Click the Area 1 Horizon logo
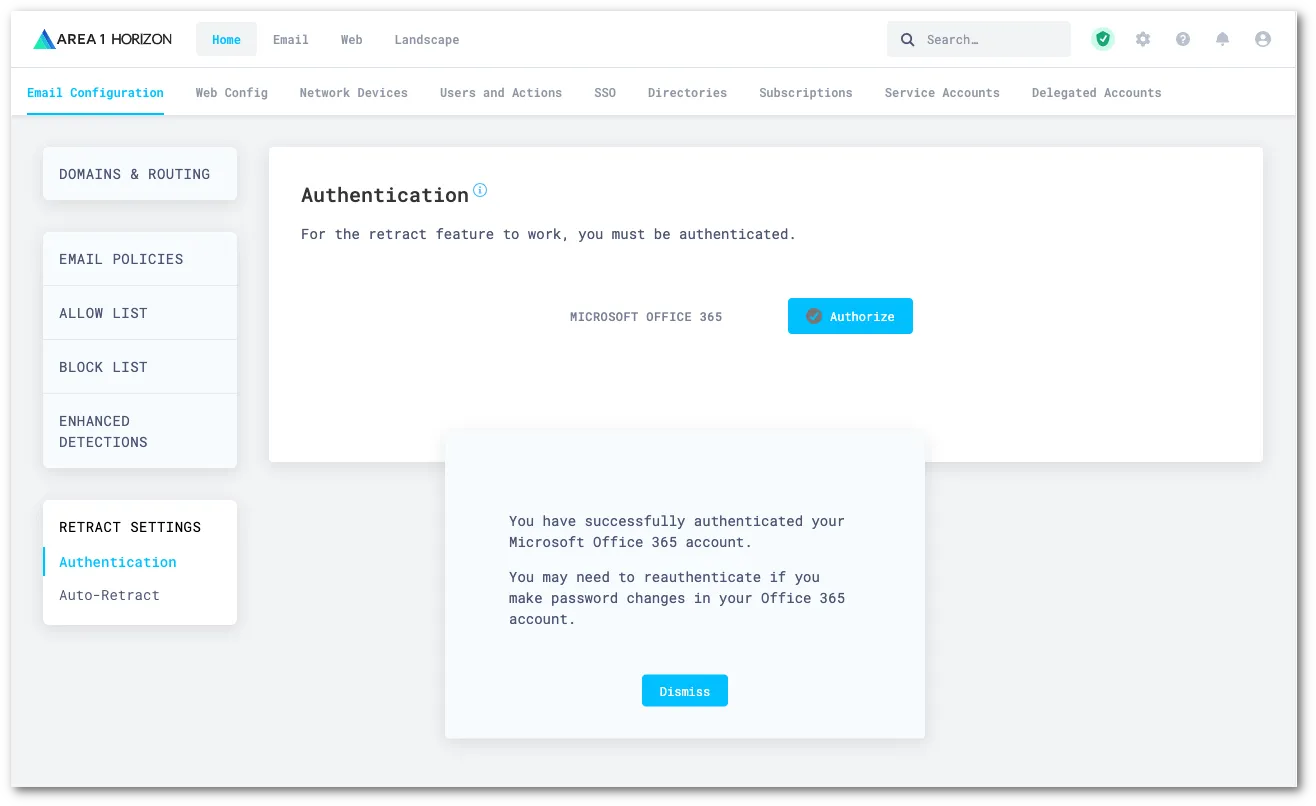The height and width of the screenshot is (806, 1316). pos(102,39)
